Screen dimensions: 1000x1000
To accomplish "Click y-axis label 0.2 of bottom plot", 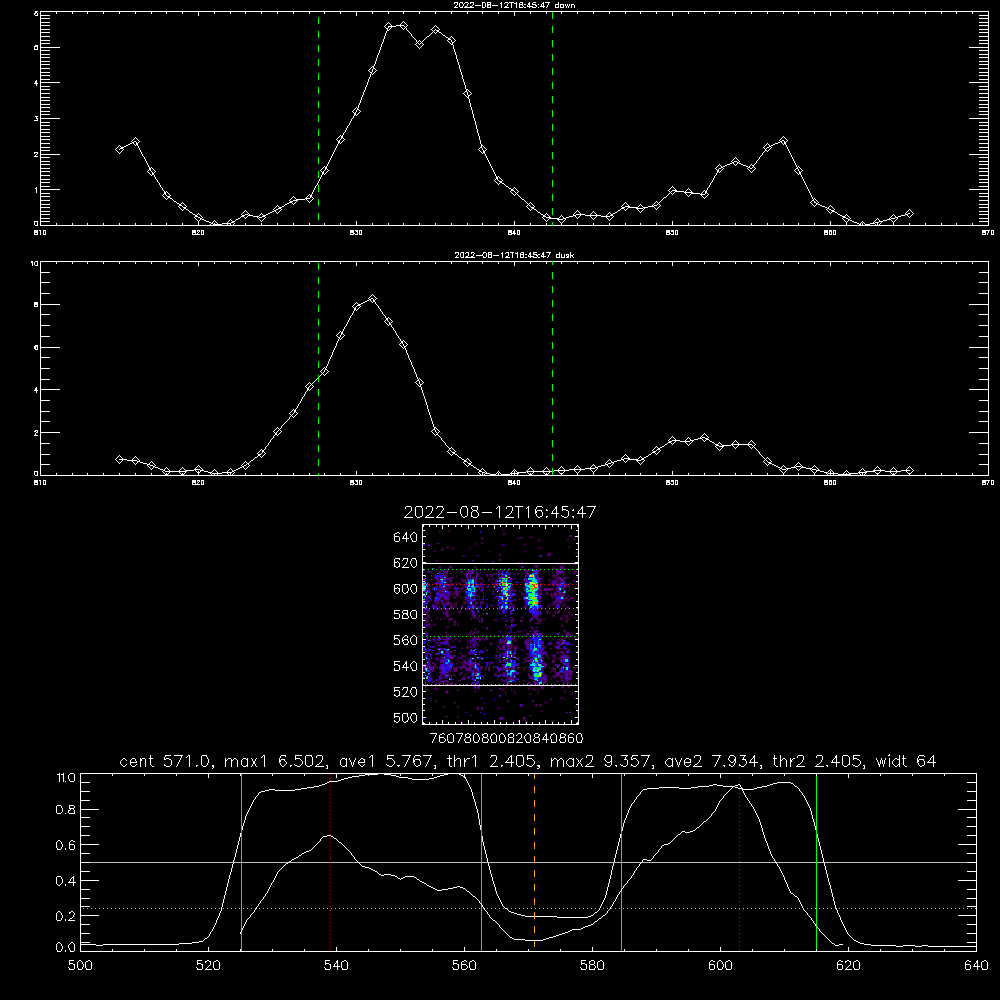I will coord(66,916).
